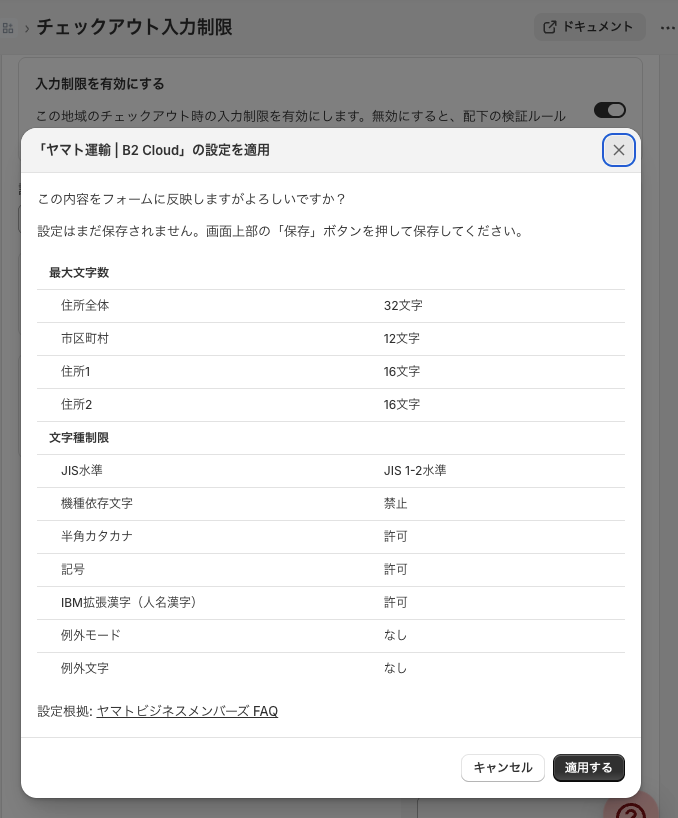
Task: Click the dialog title ヤマト運輸 B2 Cloud
Action: pos(153,150)
